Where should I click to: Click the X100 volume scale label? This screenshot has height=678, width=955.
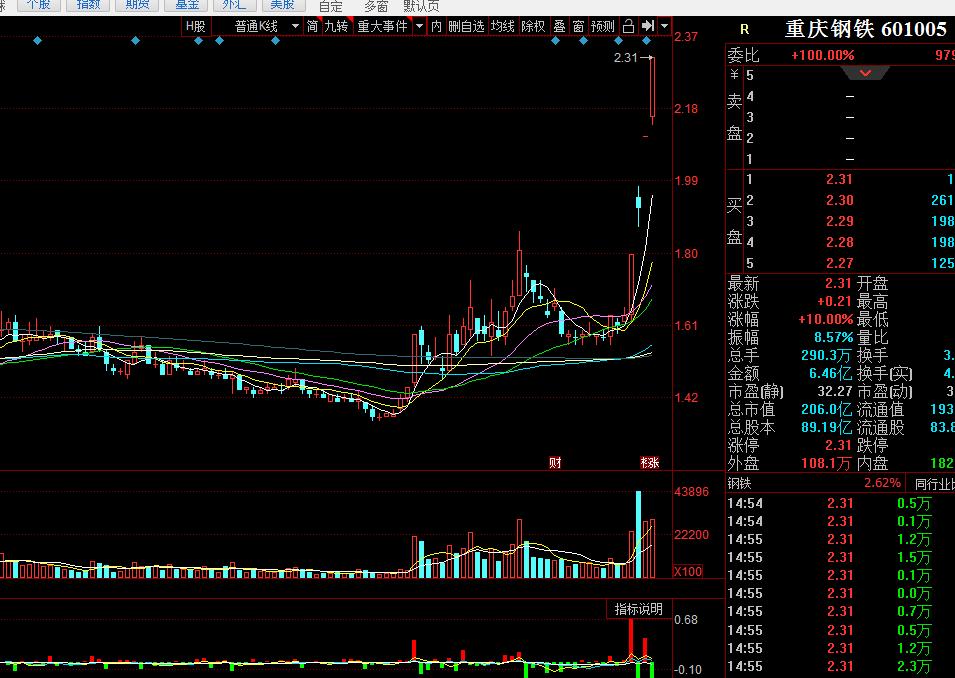[x=688, y=571]
